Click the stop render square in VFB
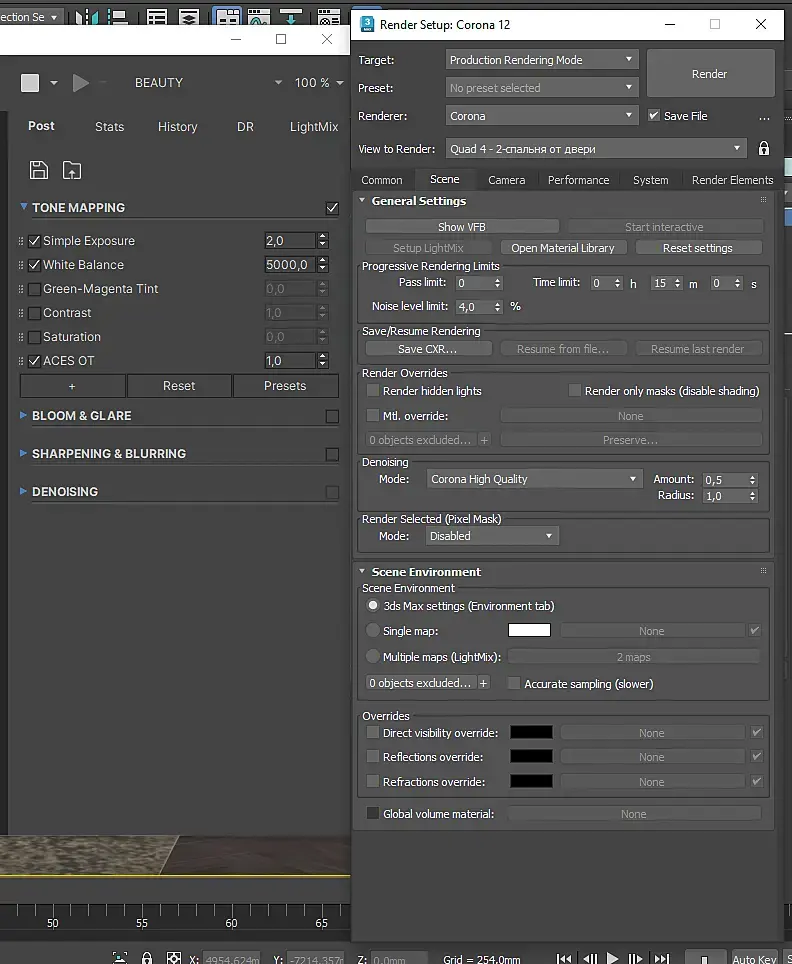The height and width of the screenshot is (964, 792). 30,82
